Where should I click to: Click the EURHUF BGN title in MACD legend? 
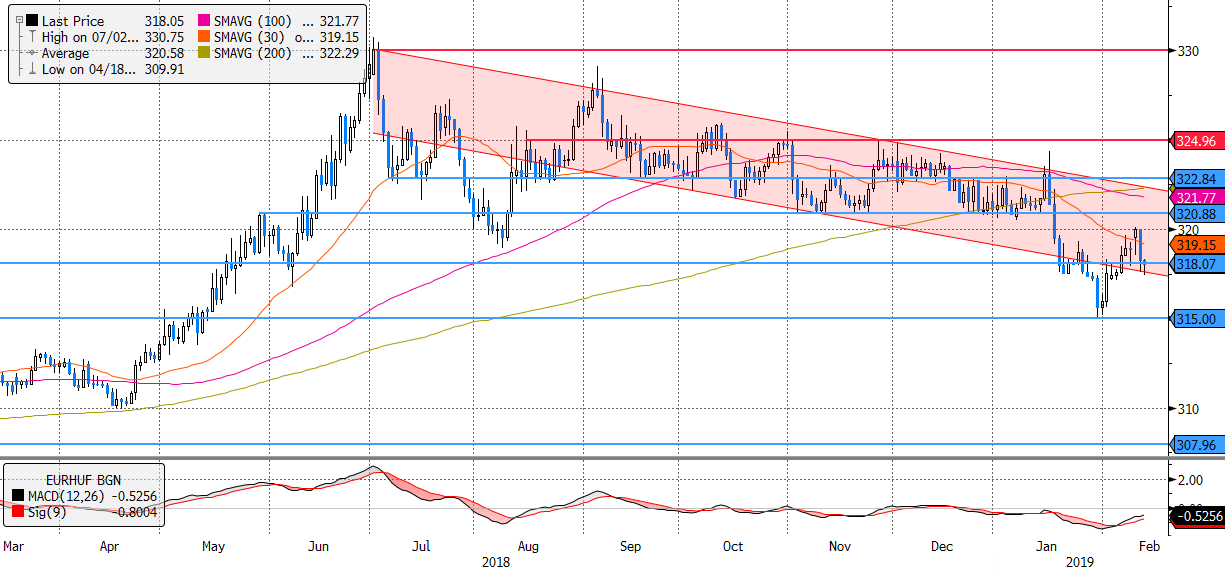click(84, 478)
